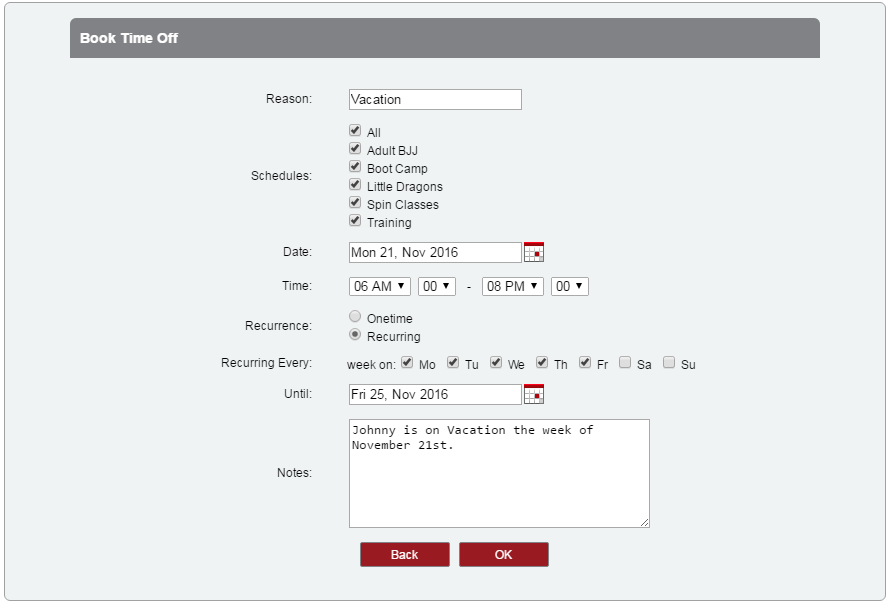Click into the Reason text field
This screenshot has width=893, height=610.
click(435, 99)
